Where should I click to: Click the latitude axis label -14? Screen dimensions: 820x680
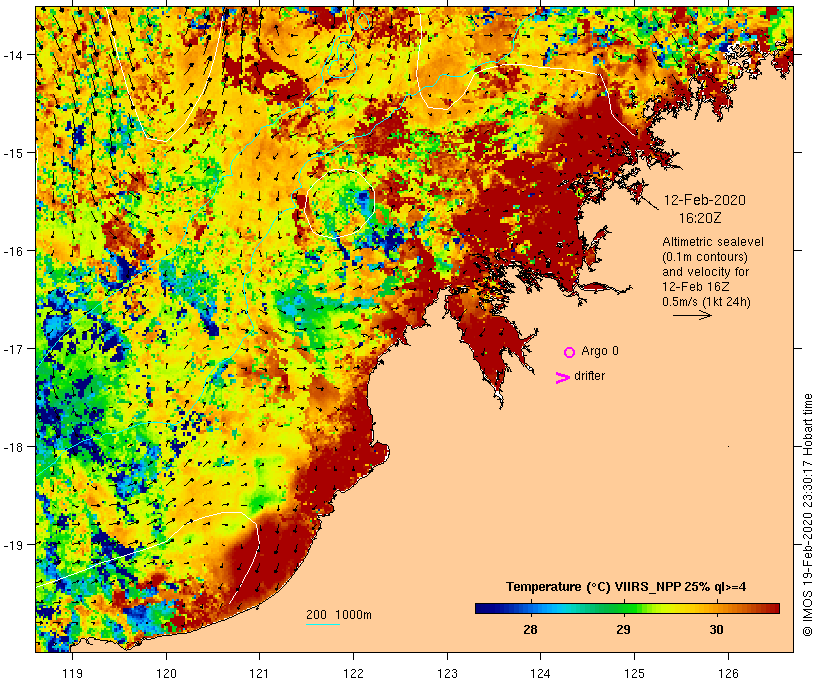pos(13,54)
